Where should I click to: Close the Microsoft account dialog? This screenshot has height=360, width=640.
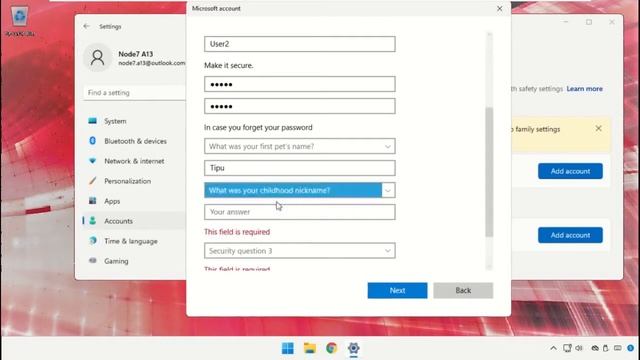pos(500,9)
